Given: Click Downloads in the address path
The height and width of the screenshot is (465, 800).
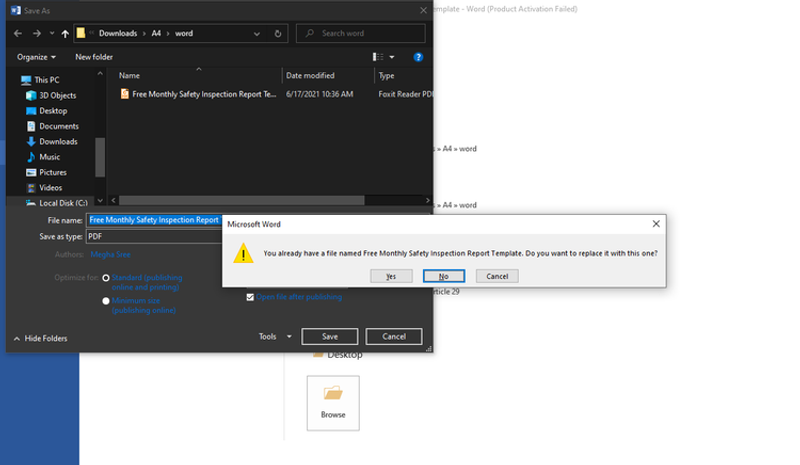Looking at the screenshot, I should coord(118,33).
